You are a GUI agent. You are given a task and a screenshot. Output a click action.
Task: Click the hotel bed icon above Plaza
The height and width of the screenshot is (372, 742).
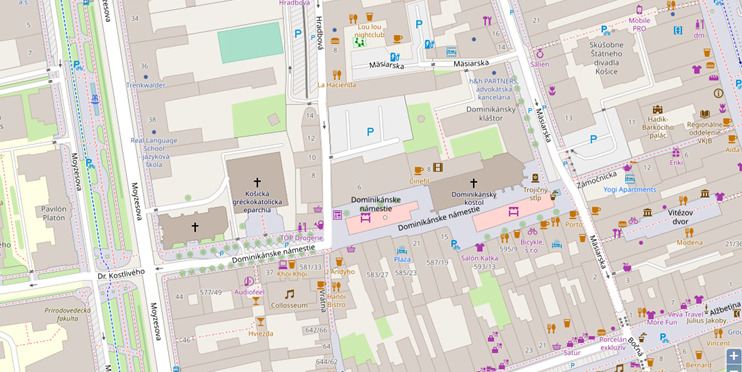tap(402, 249)
